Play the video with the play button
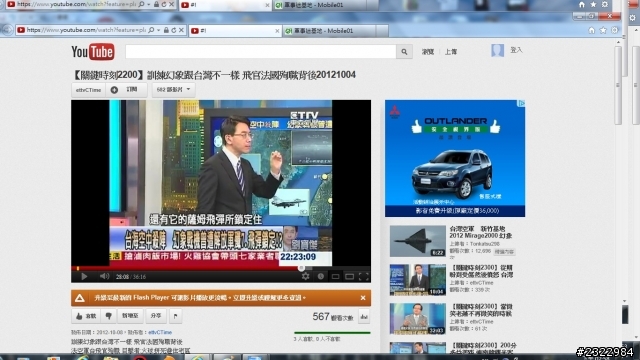640x360 pixels. tap(84, 276)
